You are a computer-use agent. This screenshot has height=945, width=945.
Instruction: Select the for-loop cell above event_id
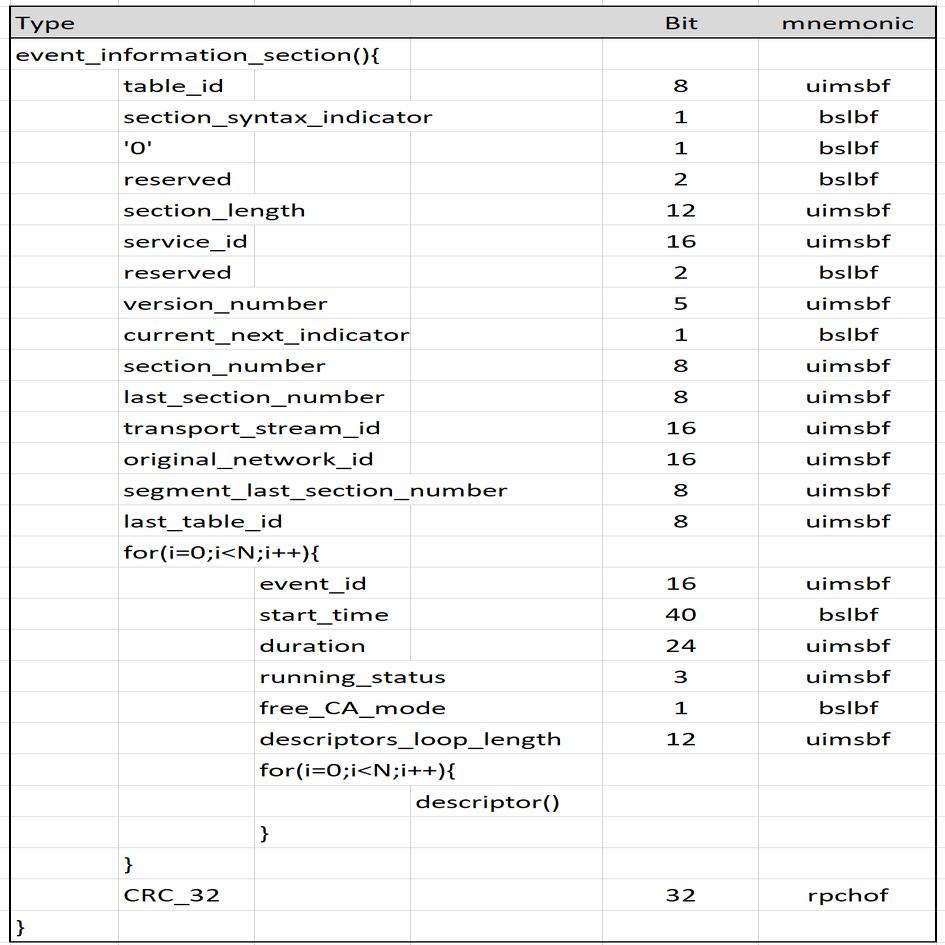click(221, 553)
